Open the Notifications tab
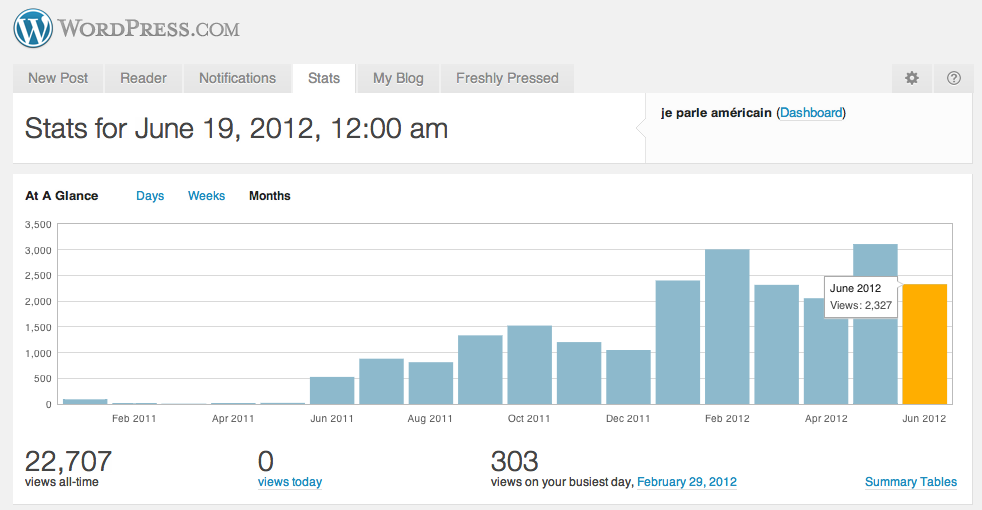This screenshot has height=510, width=982. coord(237,78)
